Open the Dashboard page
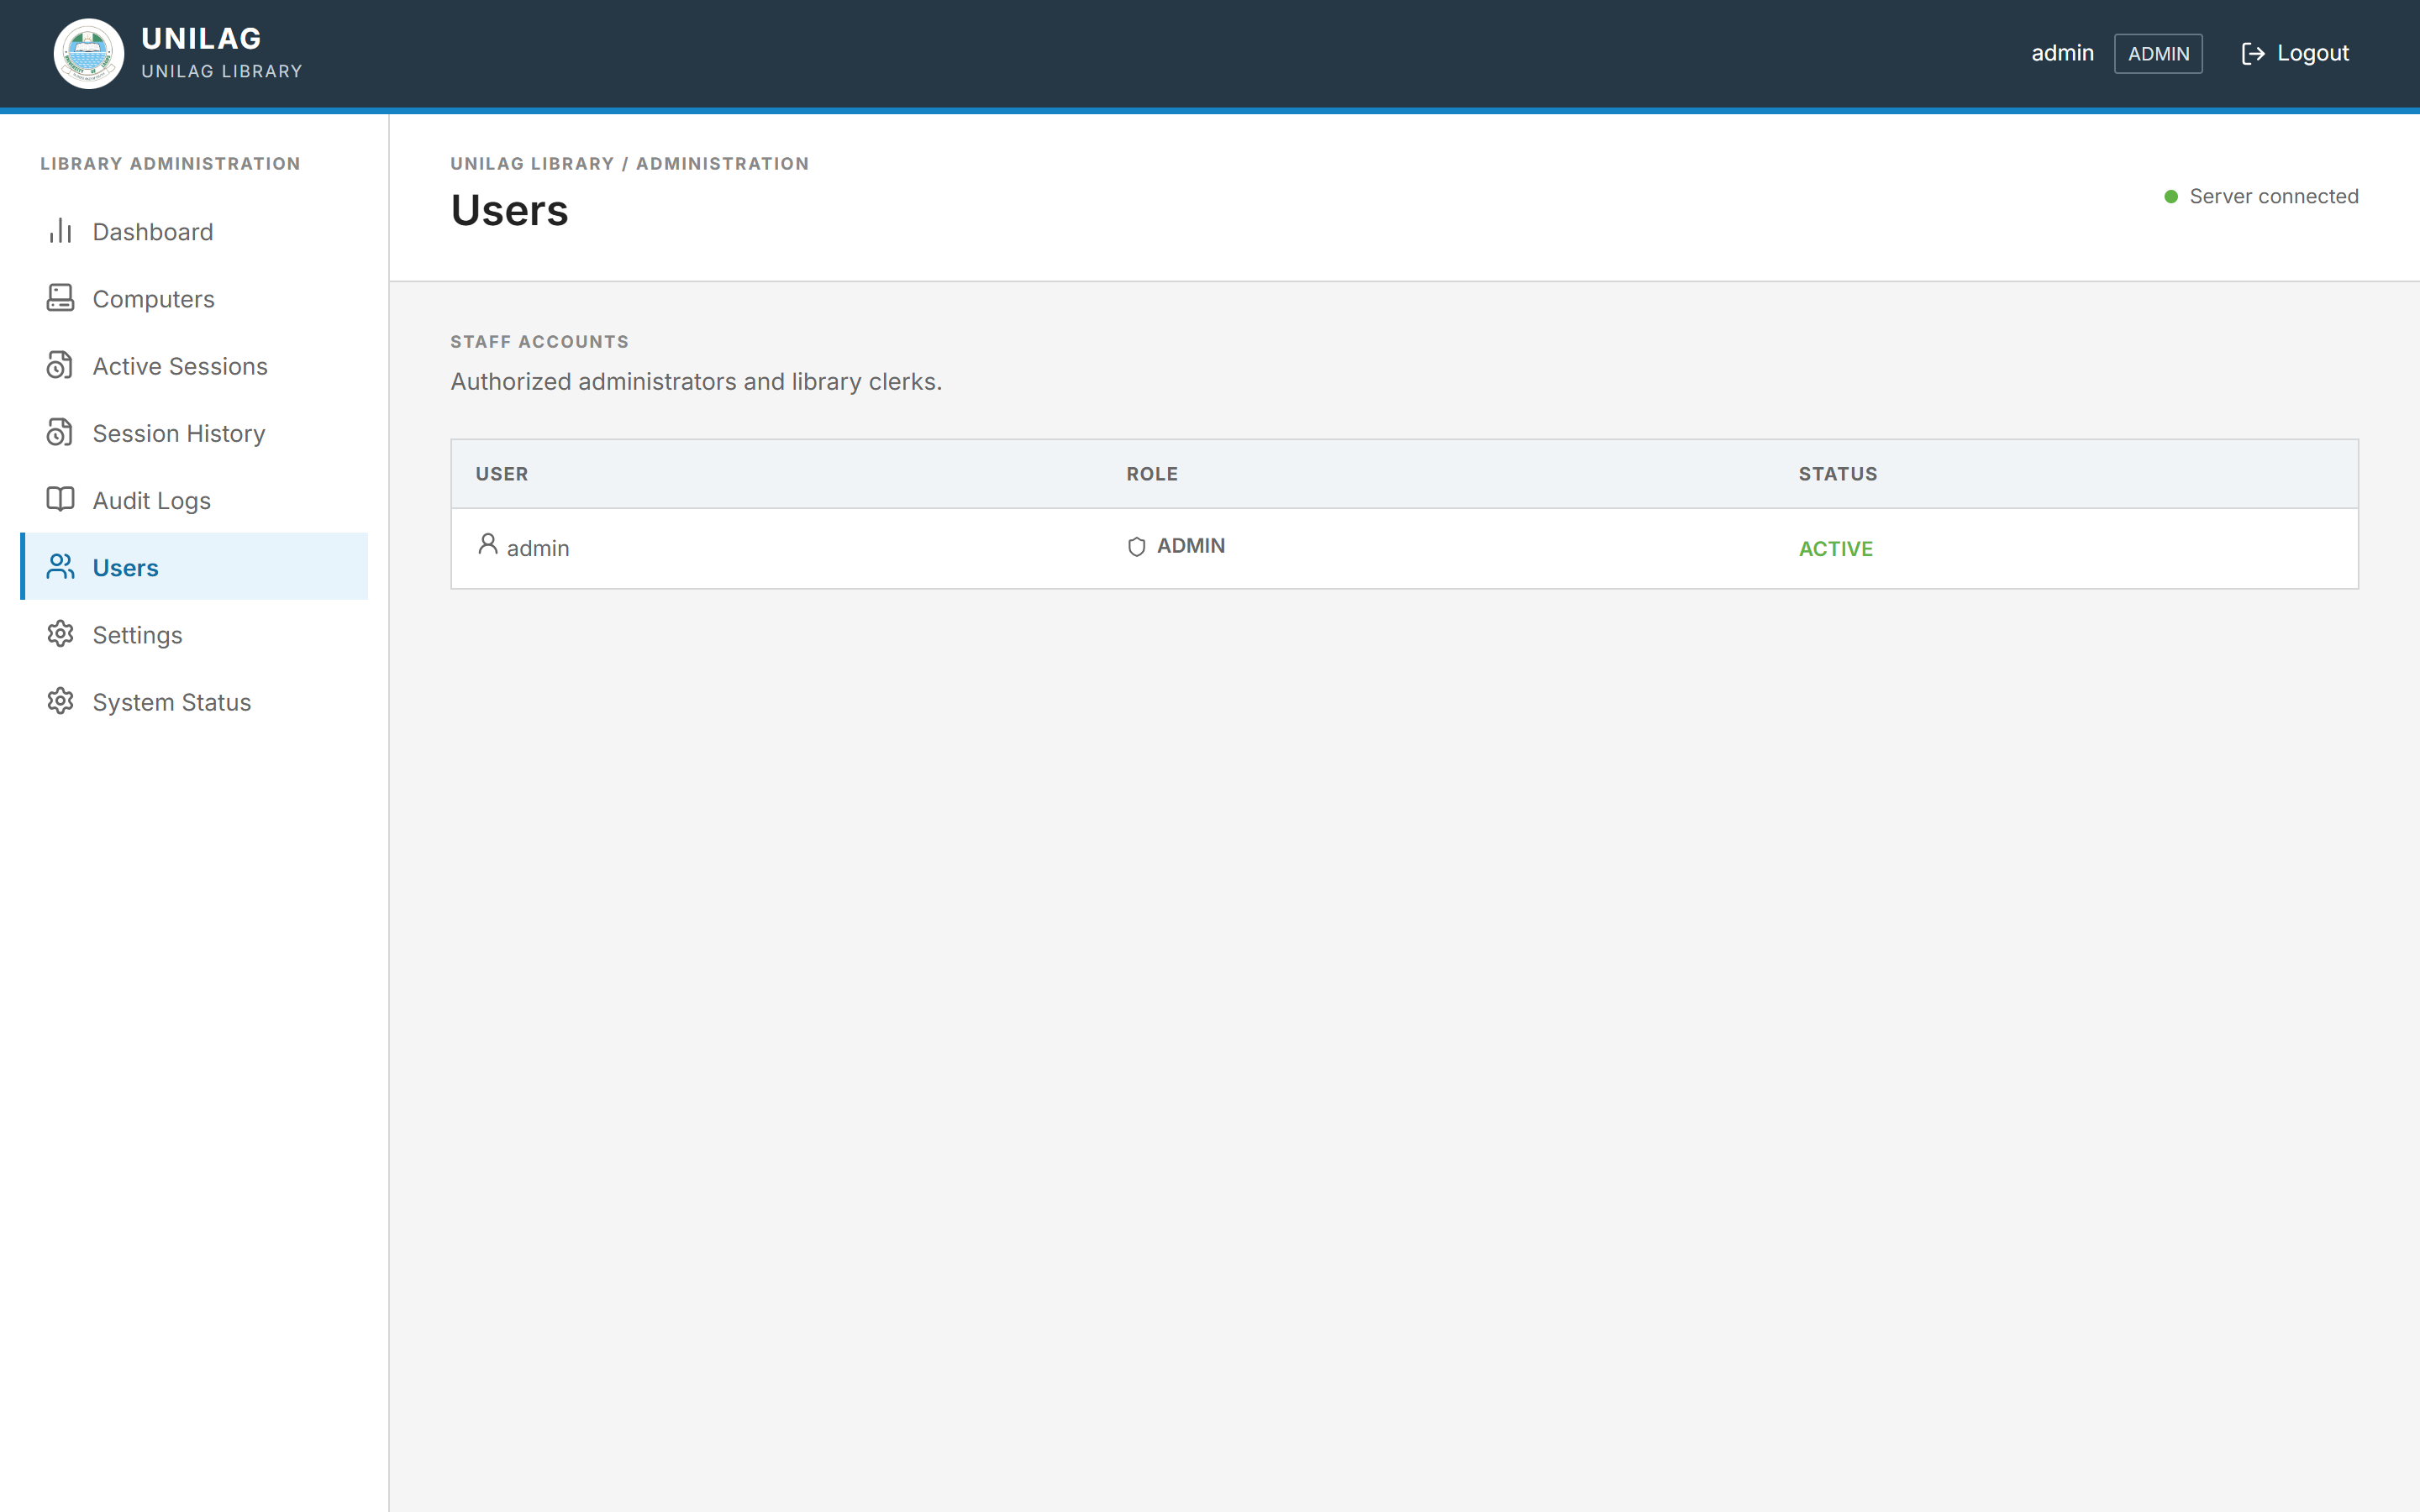 [x=194, y=231]
